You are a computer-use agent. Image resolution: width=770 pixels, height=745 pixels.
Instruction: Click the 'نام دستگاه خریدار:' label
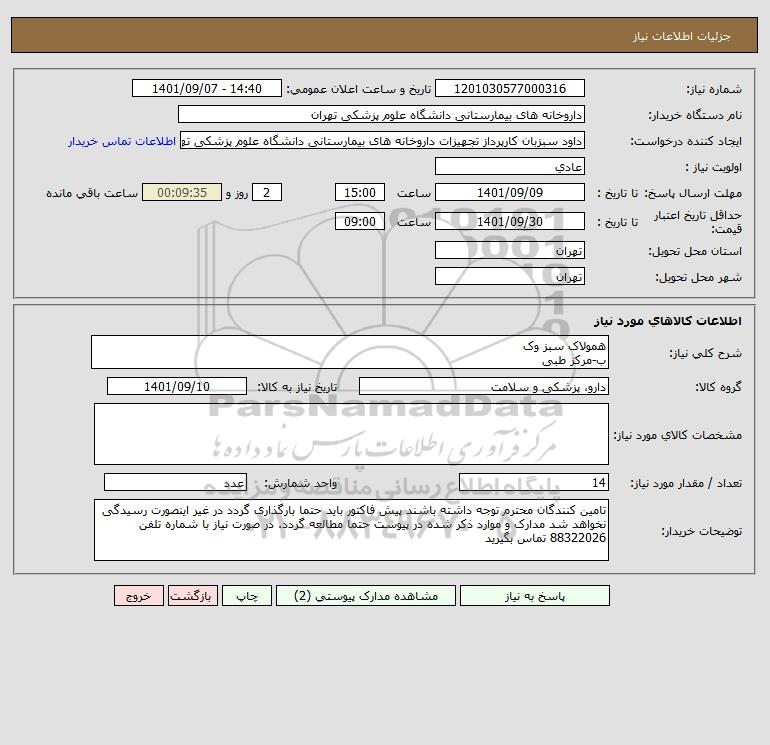[x=695, y=115]
